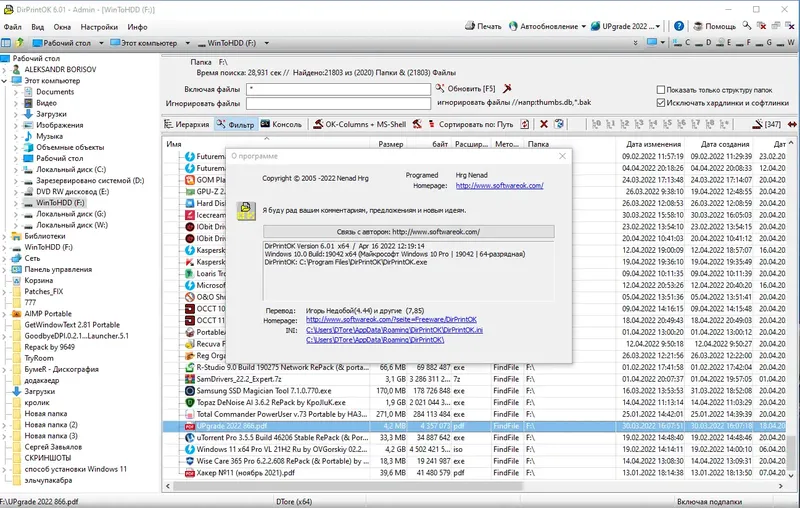
Task: Open the Инфо menu
Action: coord(137,27)
